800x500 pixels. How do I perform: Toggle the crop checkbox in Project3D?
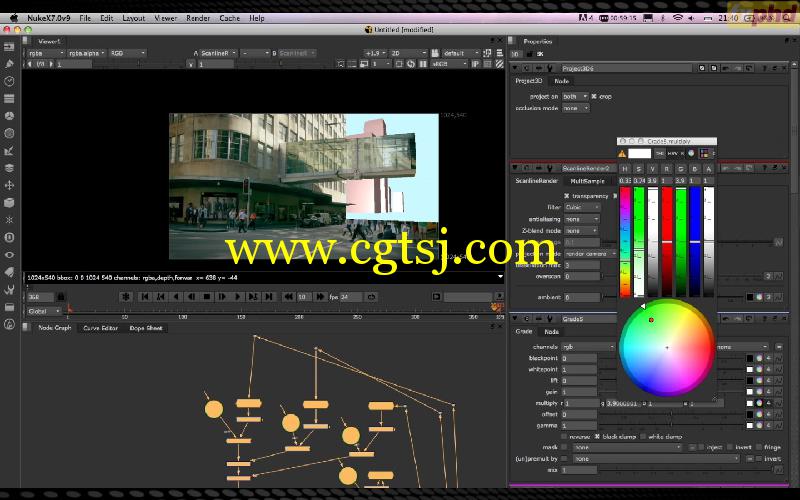[594, 96]
